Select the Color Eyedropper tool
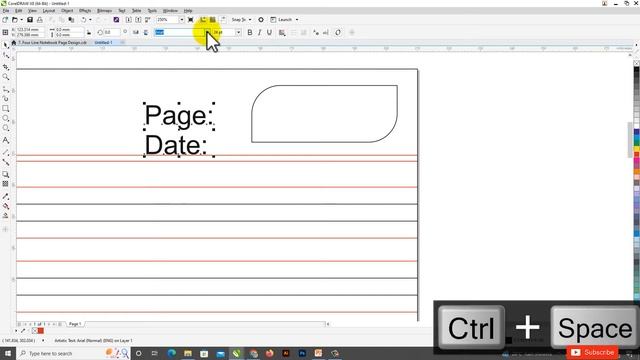This screenshot has width=640, height=360. [x=6, y=196]
